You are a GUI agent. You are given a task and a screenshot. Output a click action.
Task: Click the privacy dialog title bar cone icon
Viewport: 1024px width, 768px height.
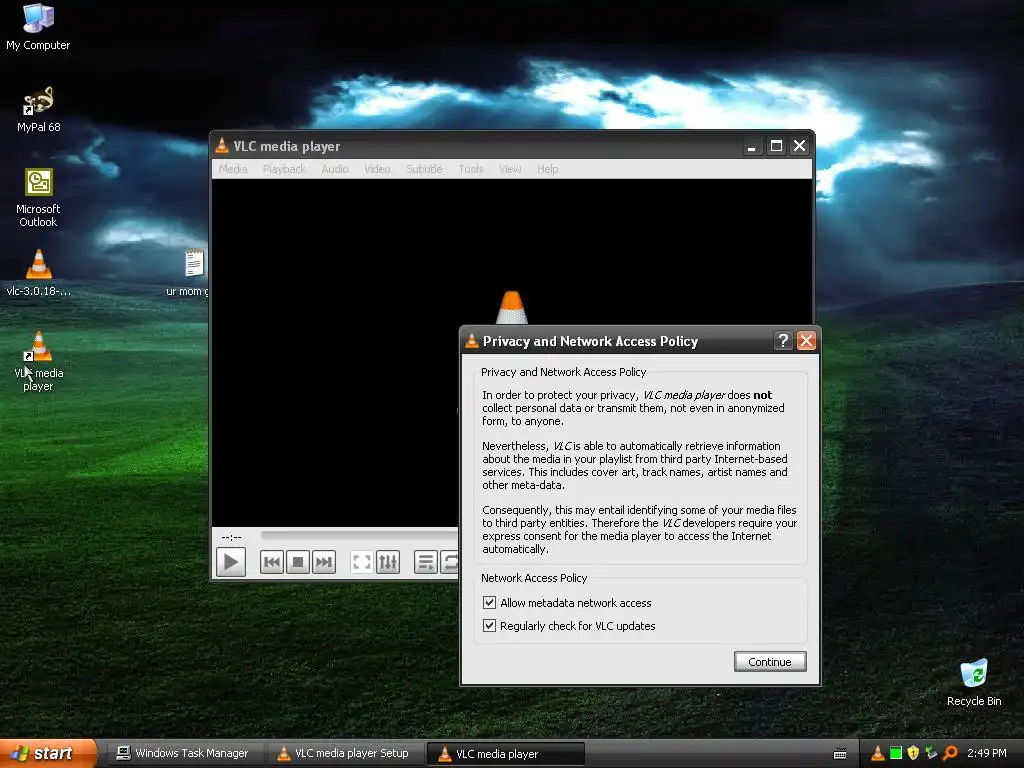(x=472, y=340)
